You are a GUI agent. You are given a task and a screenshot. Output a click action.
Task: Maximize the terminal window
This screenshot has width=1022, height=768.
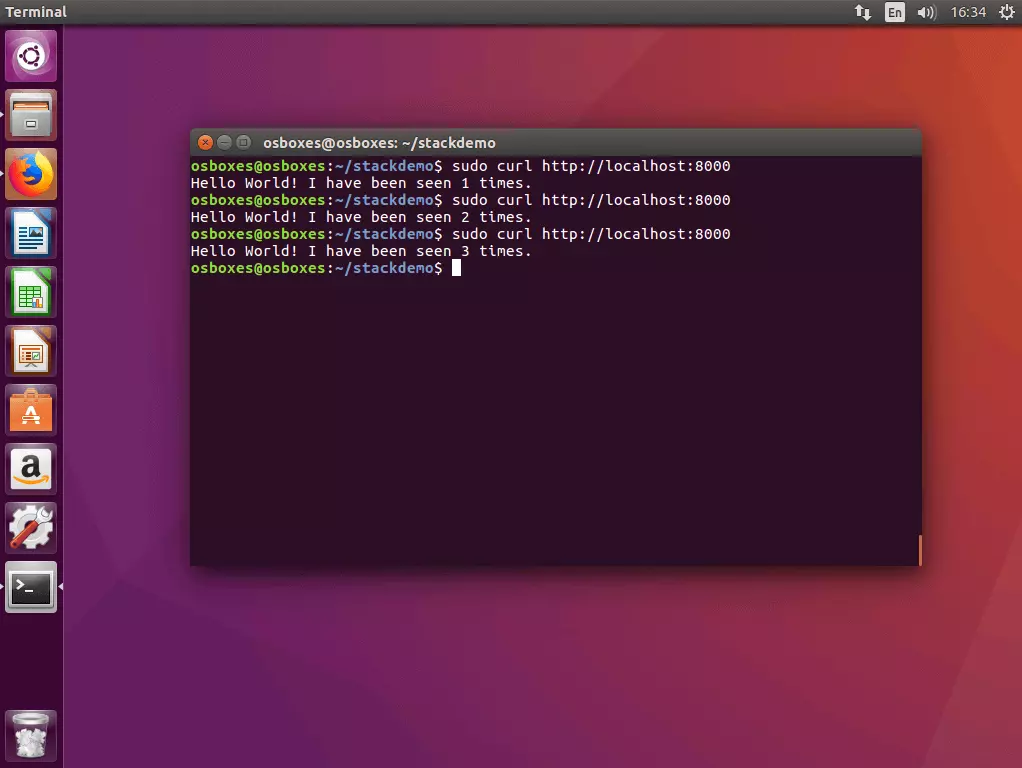(243, 143)
